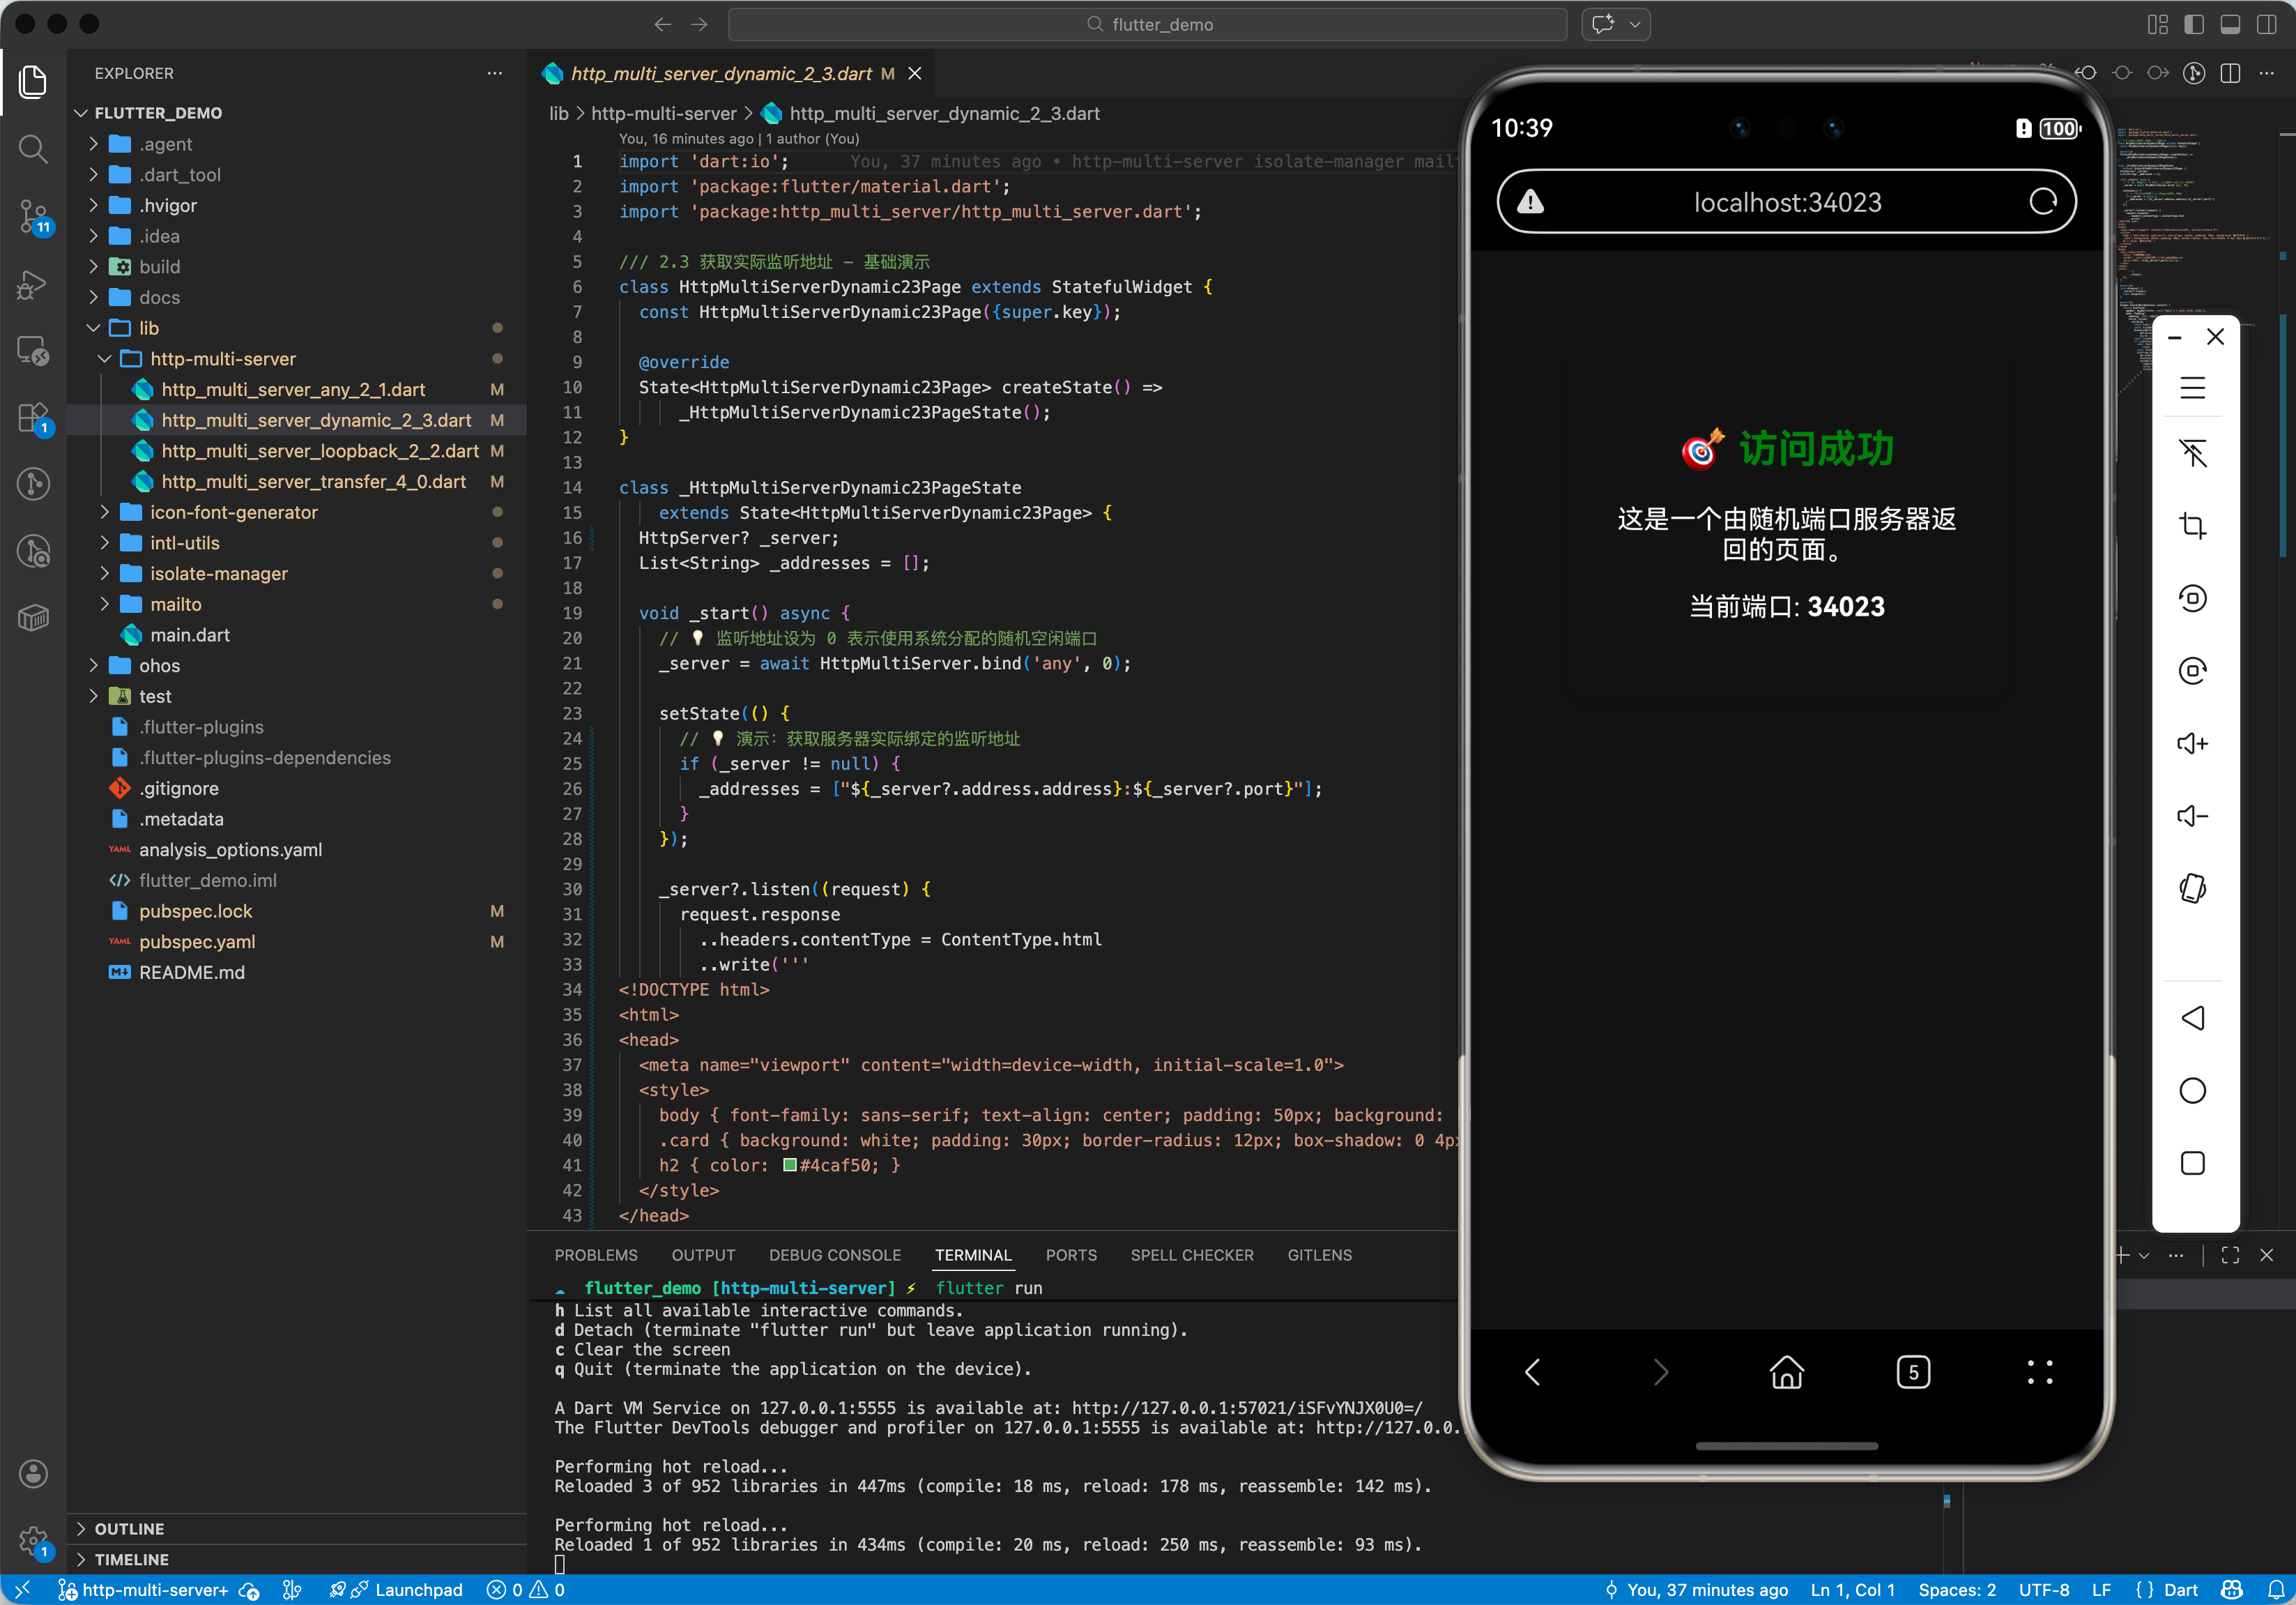
Task: Toggle the bottom panel layout button
Action: pos(2230,24)
